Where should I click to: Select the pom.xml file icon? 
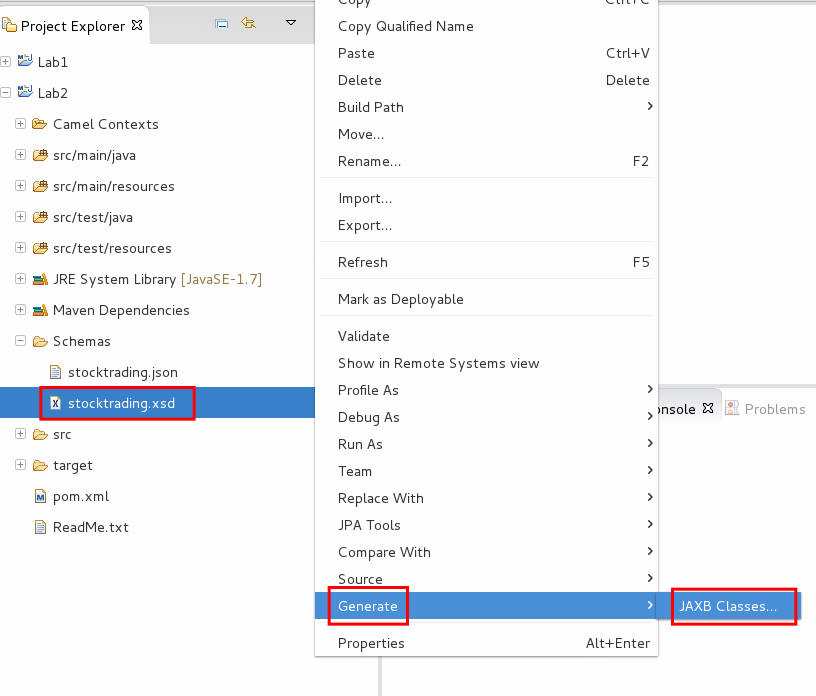tap(40, 496)
